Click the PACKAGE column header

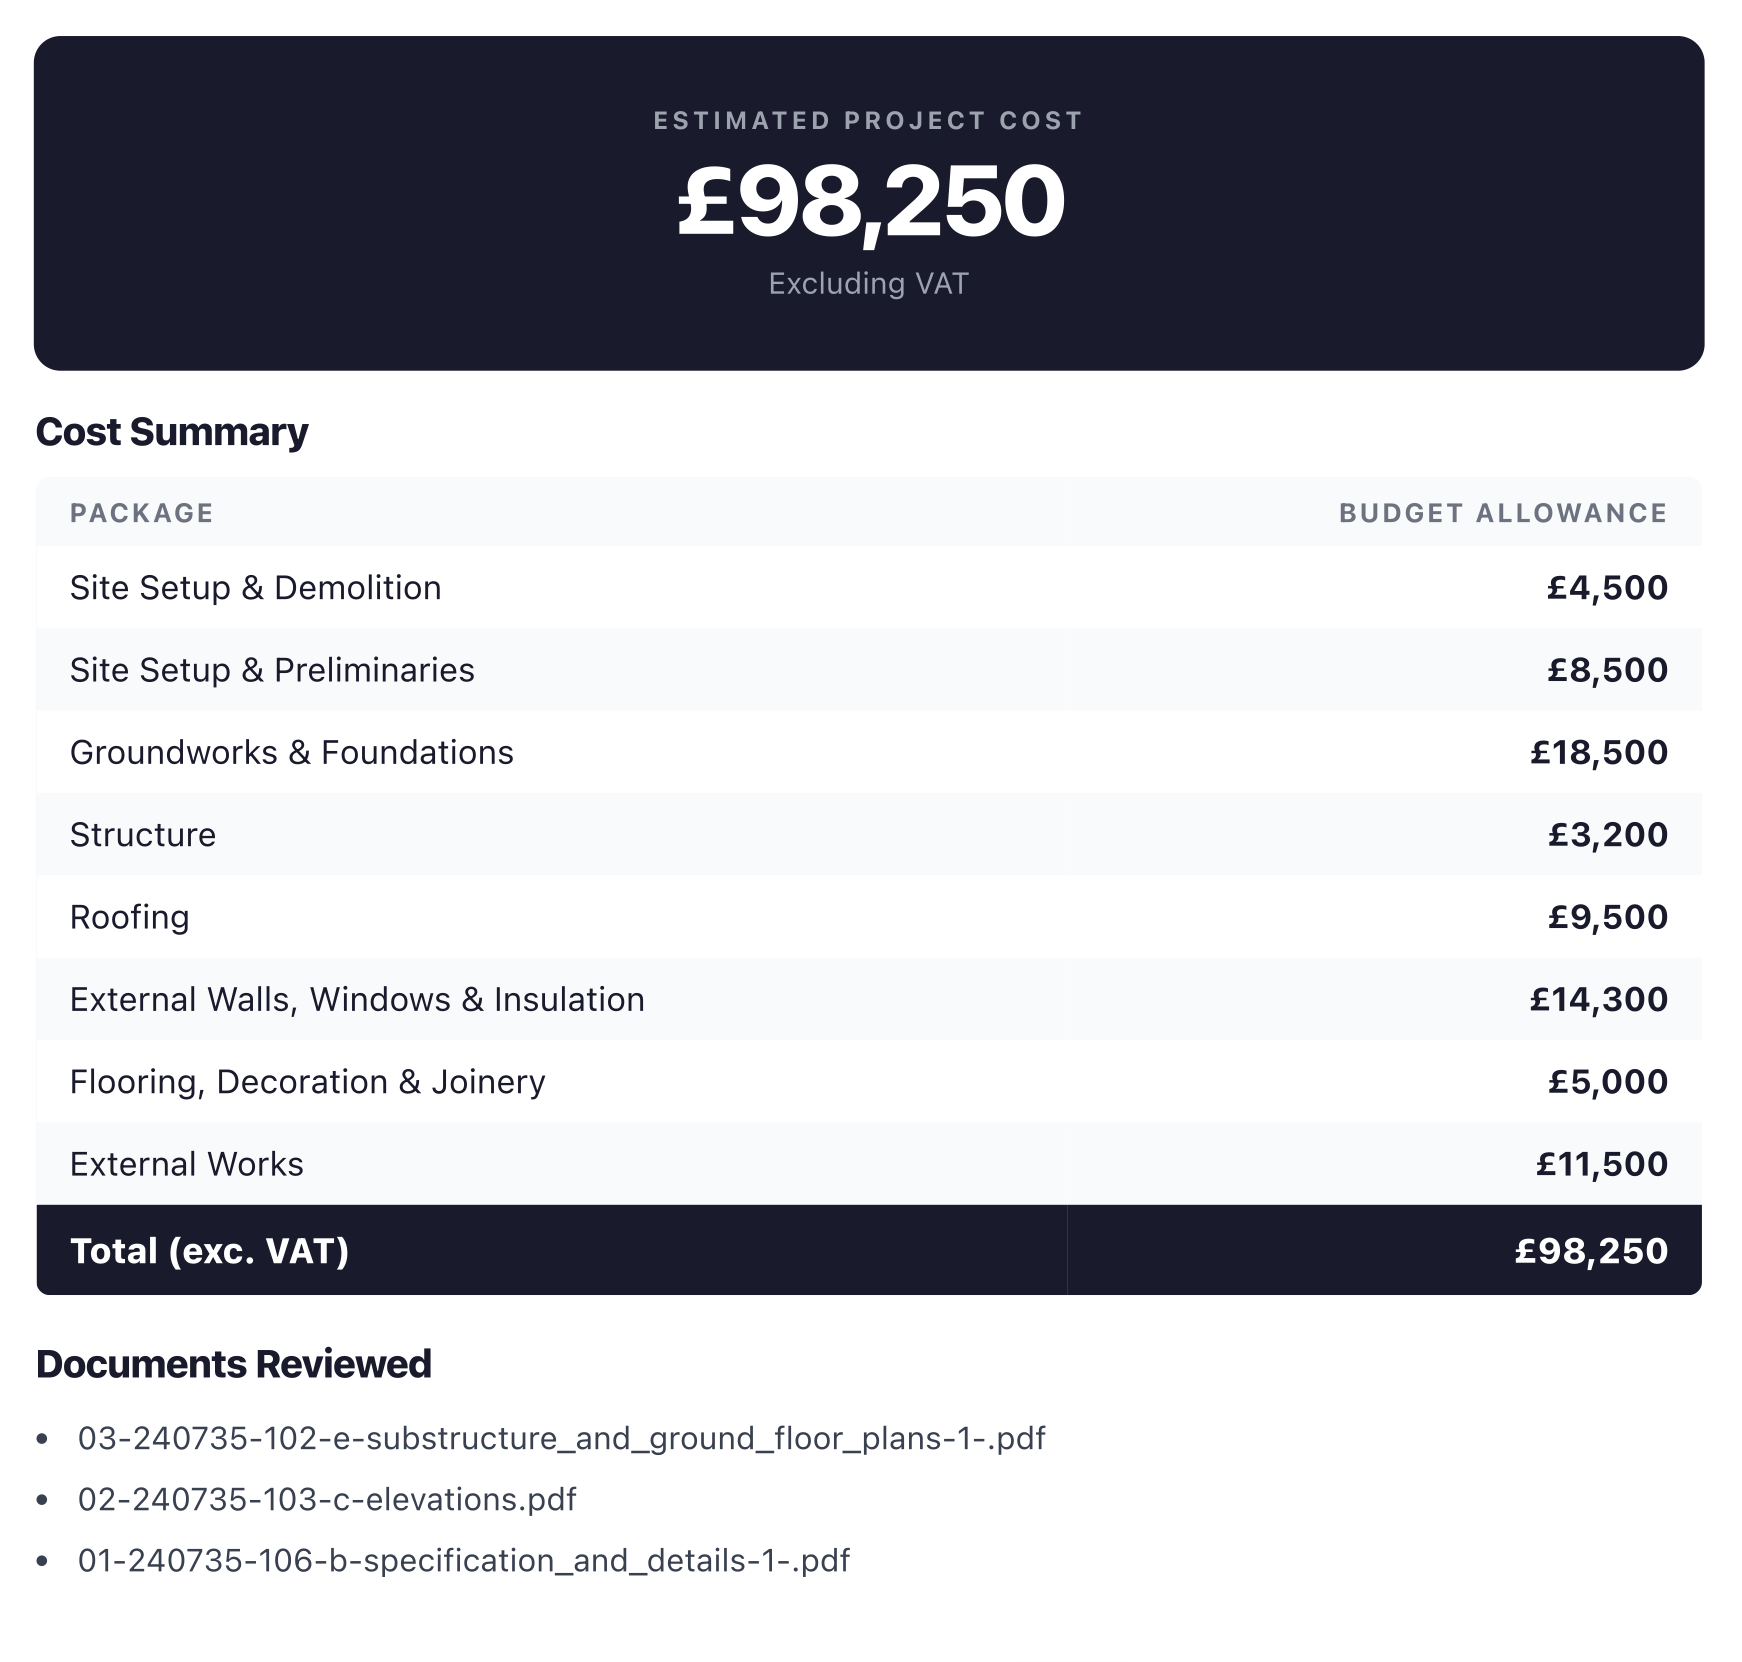[x=142, y=513]
